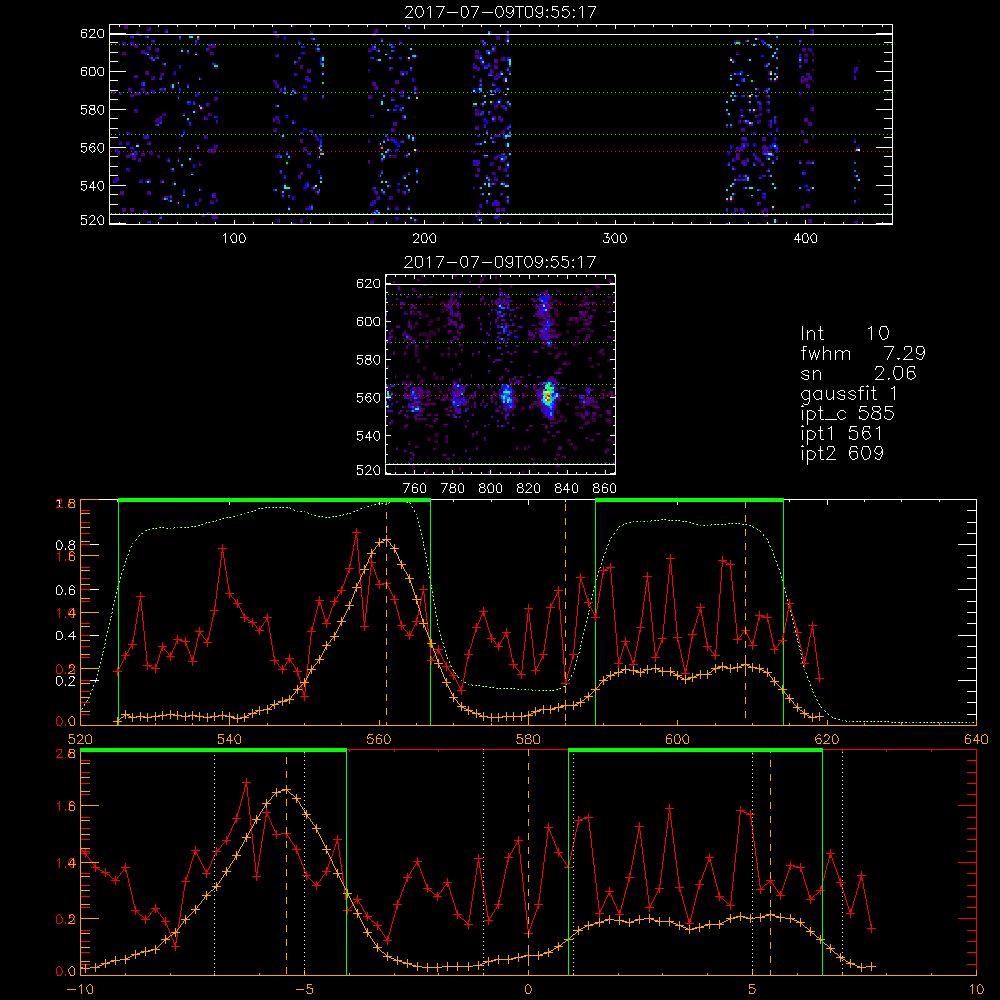Click x-axis label 400 of top plot
The width and height of the screenshot is (1000, 1000).
tap(805, 239)
